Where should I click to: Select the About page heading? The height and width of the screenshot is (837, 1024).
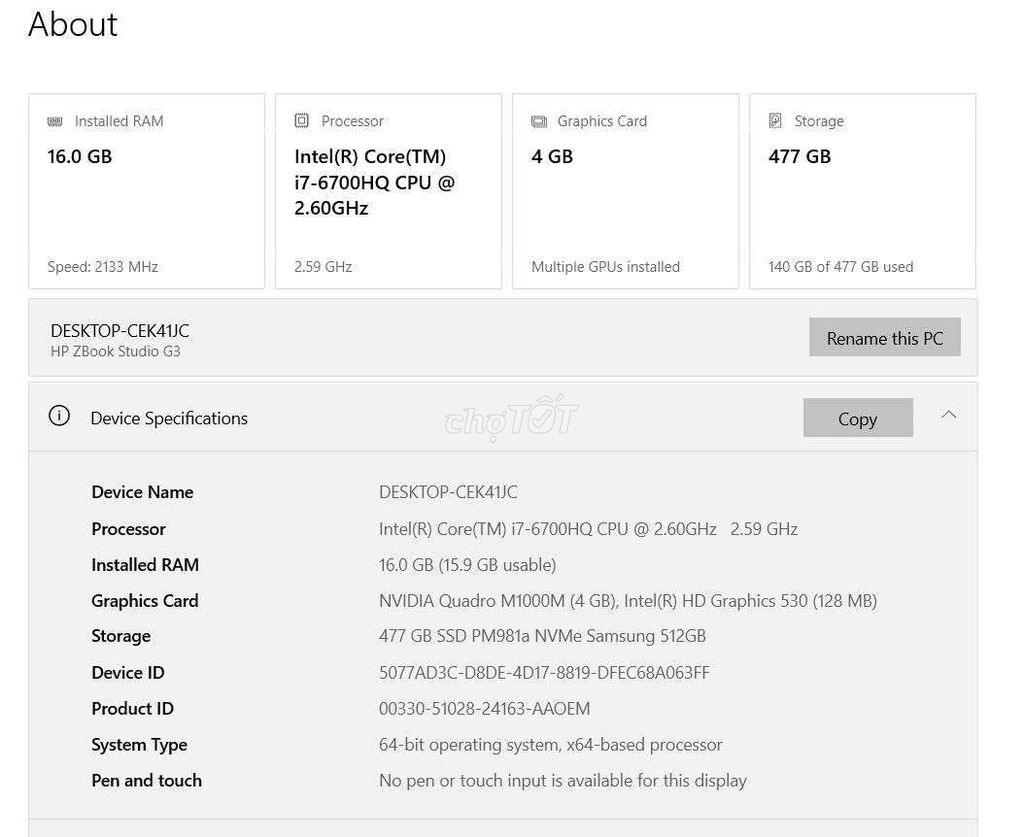tap(72, 25)
